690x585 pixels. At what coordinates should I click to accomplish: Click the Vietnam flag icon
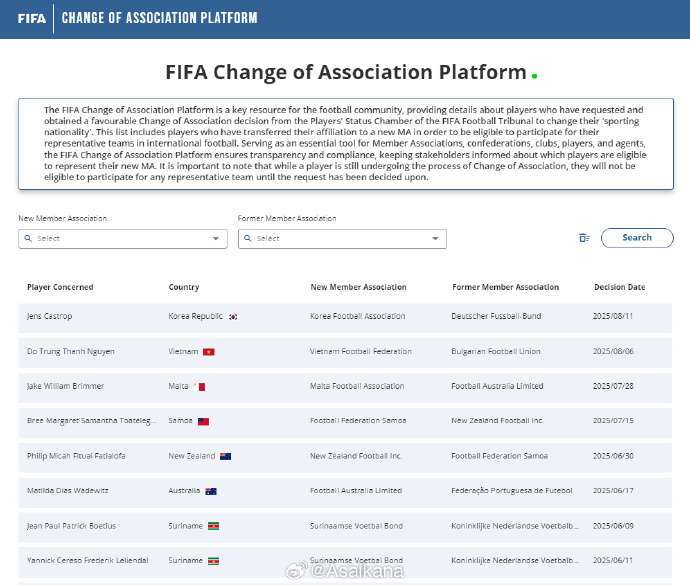point(209,352)
